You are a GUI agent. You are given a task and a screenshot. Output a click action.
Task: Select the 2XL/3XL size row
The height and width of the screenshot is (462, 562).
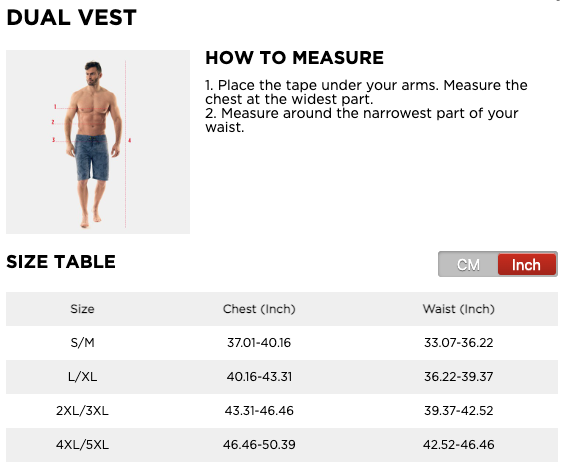pyautogui.click(x=282, y=411)
